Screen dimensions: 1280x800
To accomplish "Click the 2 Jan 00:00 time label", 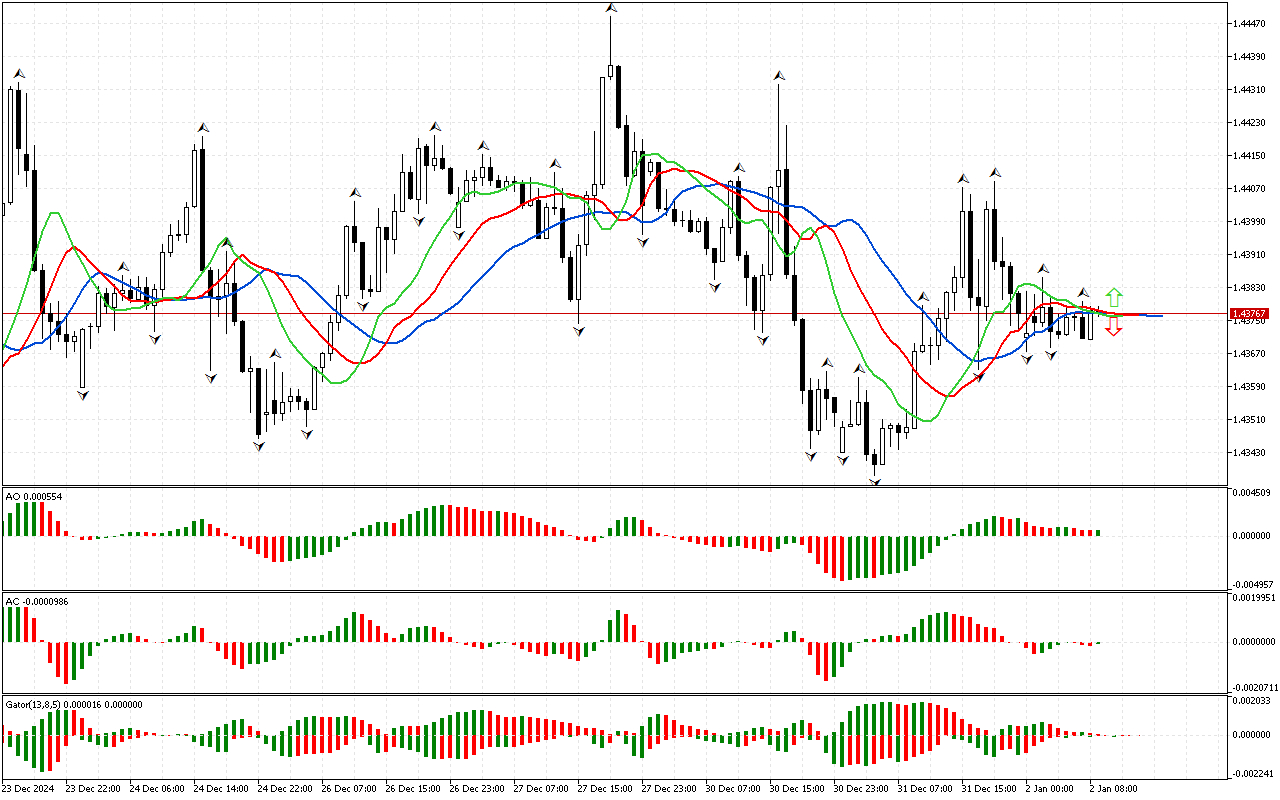I will (x=1049, y=789).
